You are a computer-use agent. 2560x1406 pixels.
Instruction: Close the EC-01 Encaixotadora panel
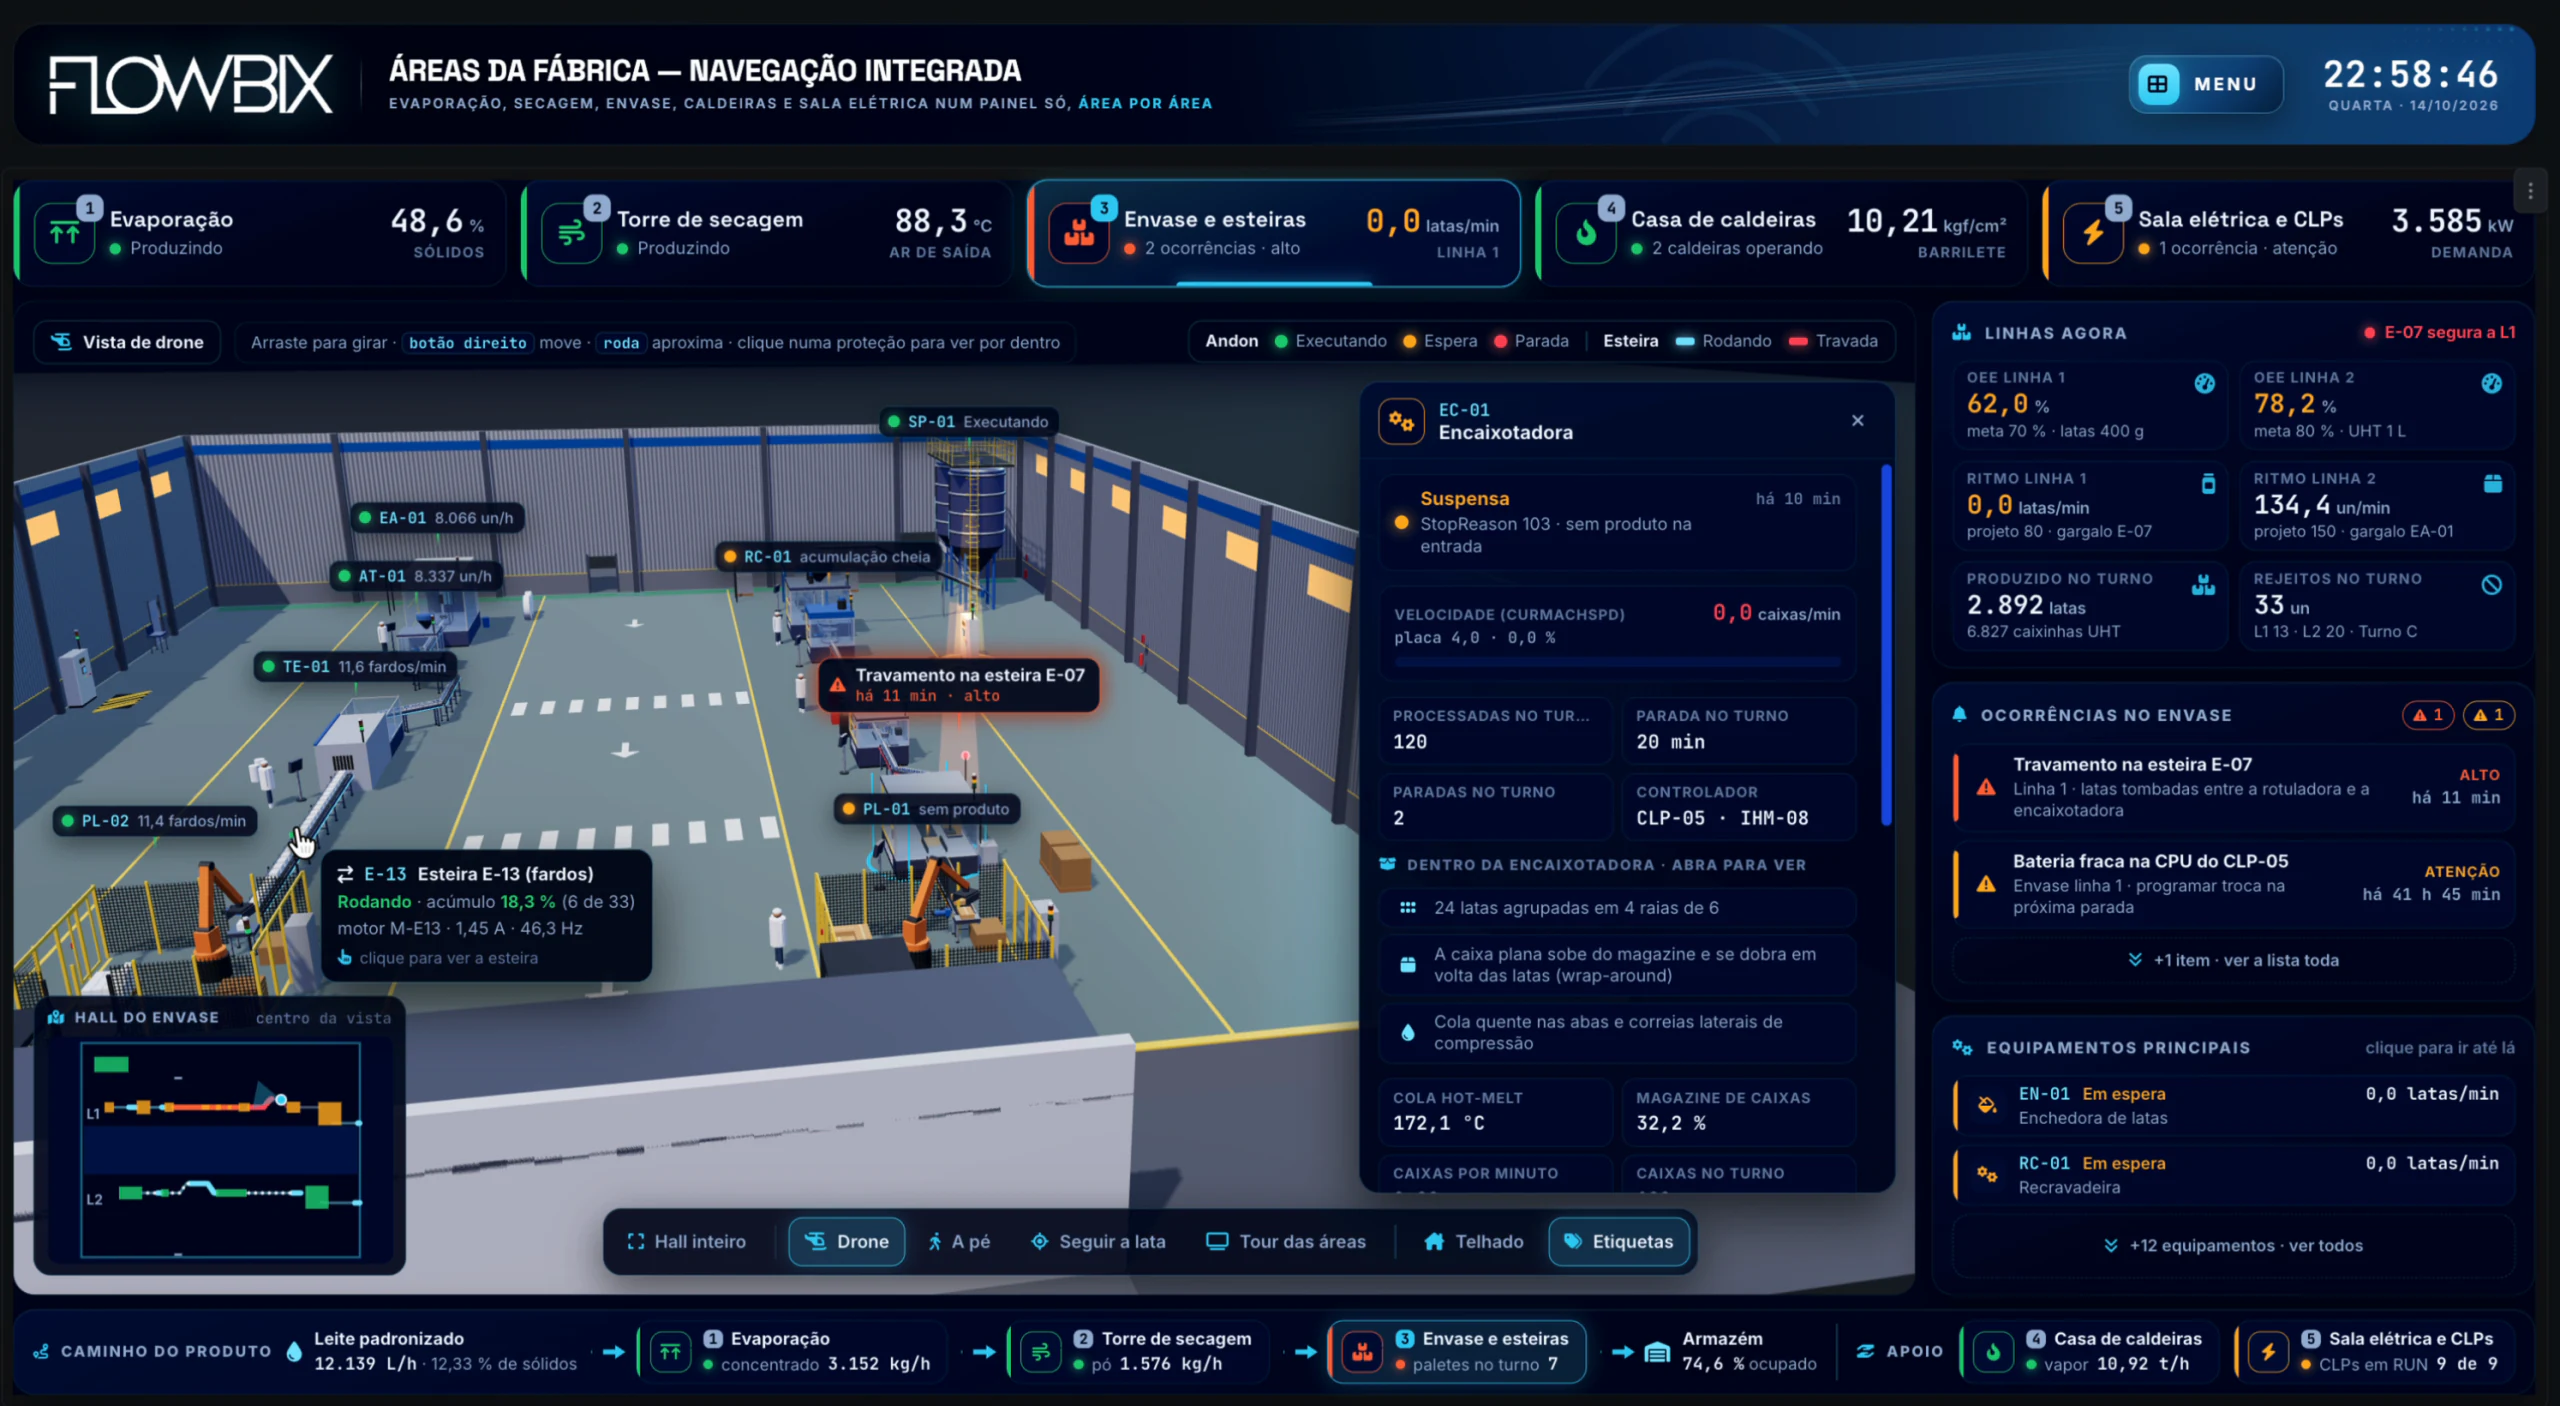1857,421
